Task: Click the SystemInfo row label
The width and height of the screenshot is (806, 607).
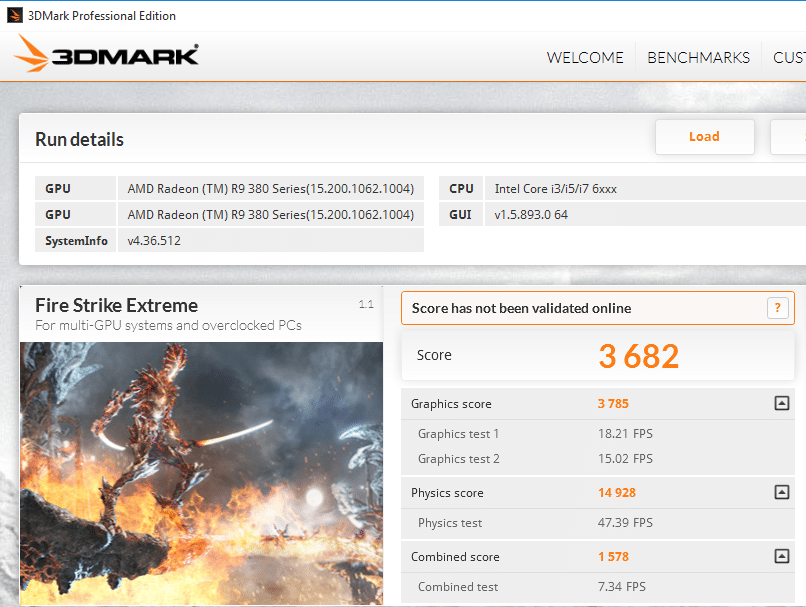Action: point(76,241)
